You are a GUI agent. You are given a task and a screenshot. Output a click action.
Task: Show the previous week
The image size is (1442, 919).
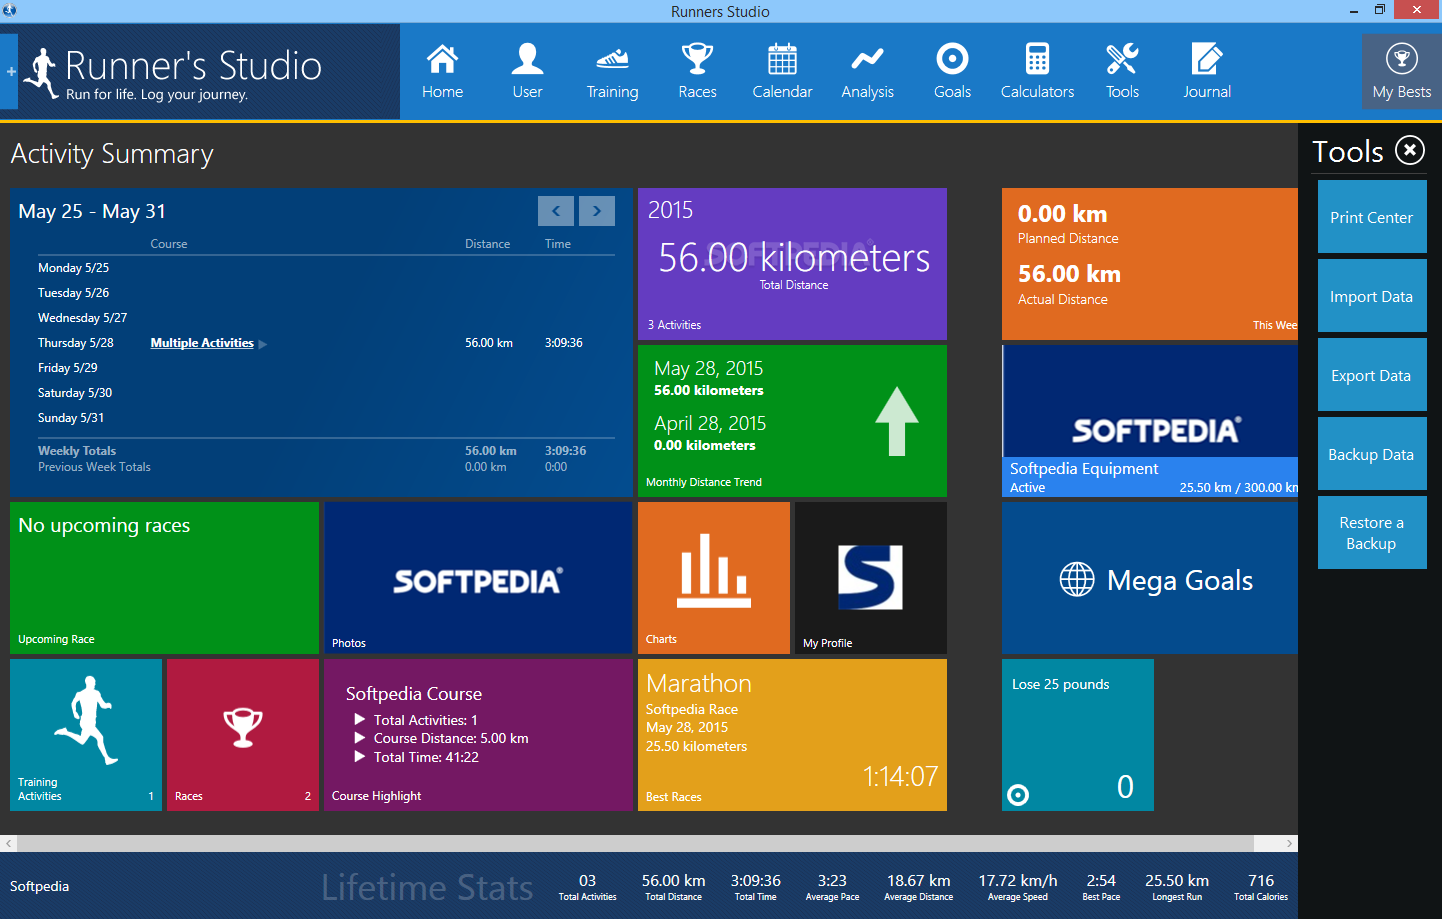tap(556, 211)
